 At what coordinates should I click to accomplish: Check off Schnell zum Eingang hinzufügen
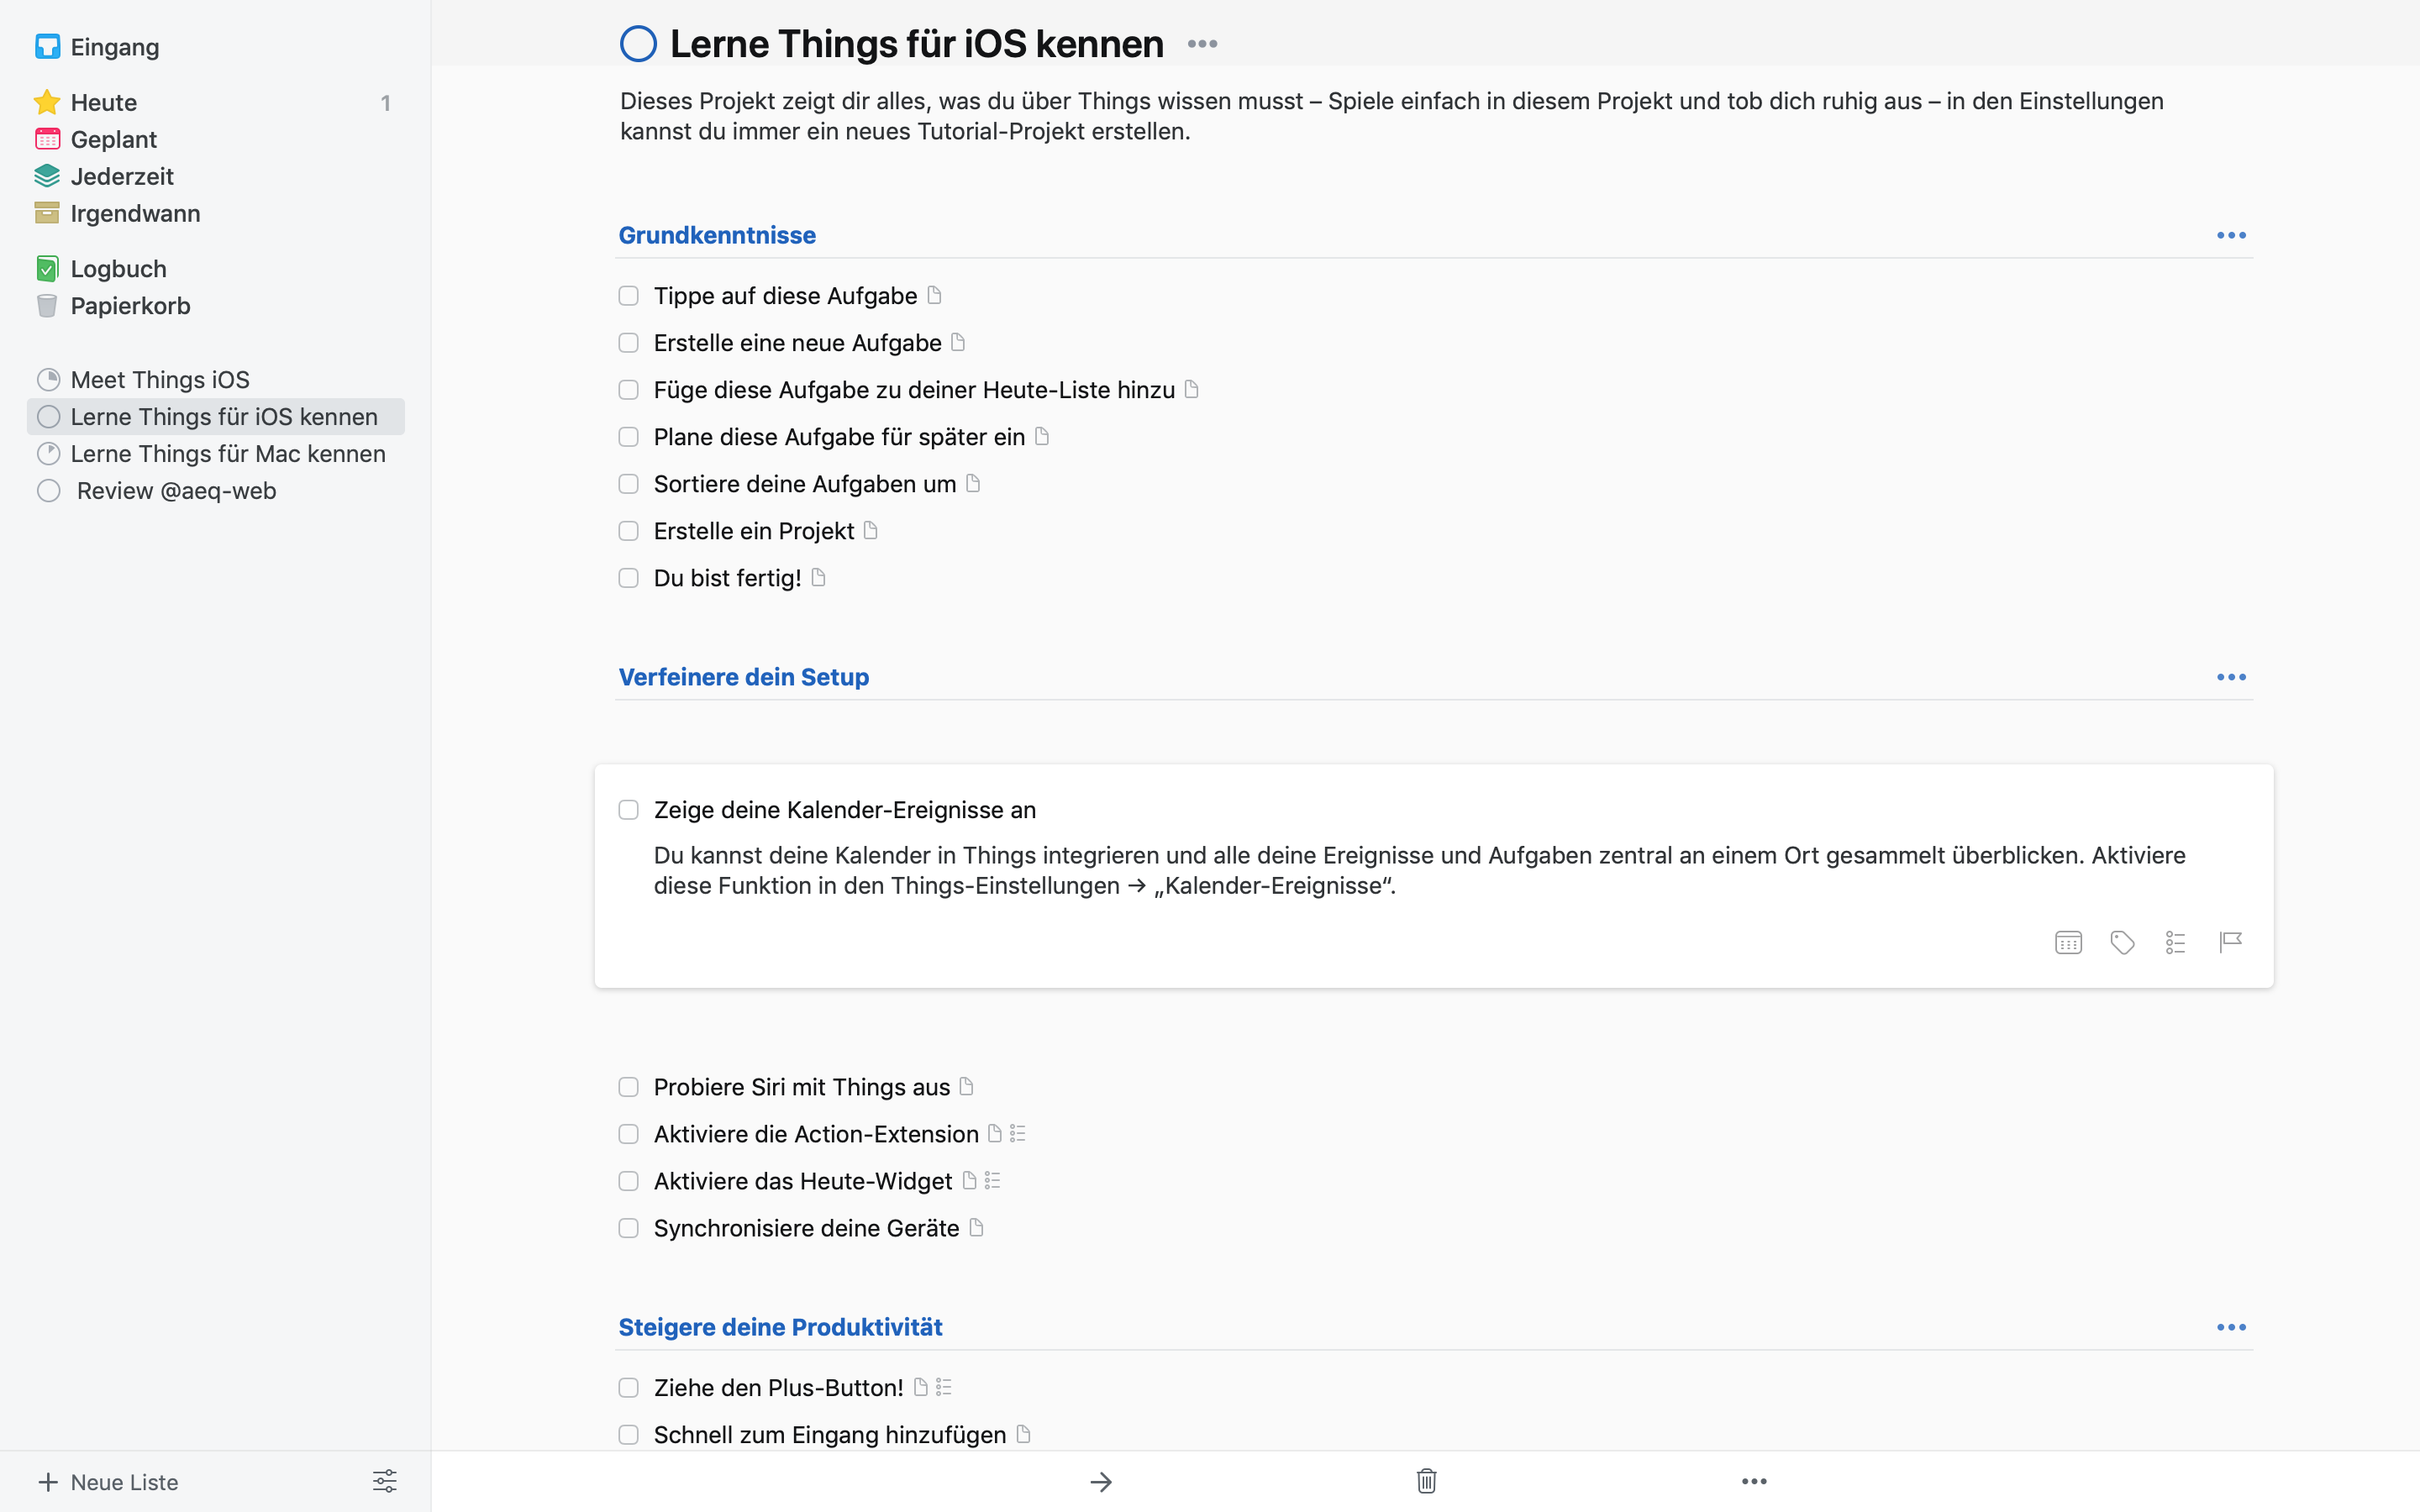point(628,1435)
